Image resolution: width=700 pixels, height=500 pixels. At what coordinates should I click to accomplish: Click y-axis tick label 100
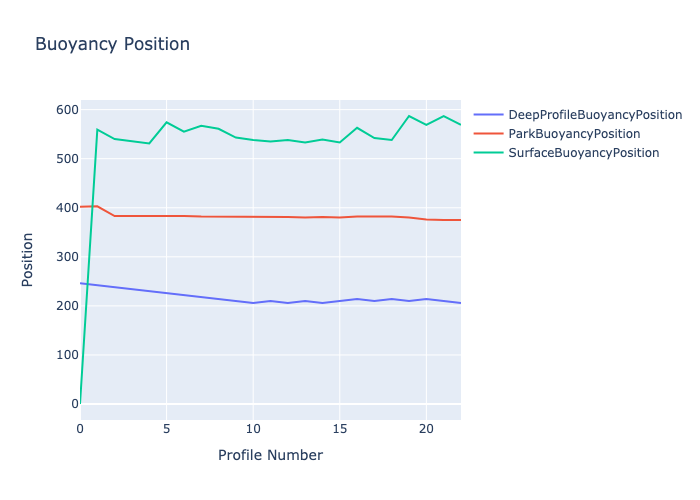(67, 355)
